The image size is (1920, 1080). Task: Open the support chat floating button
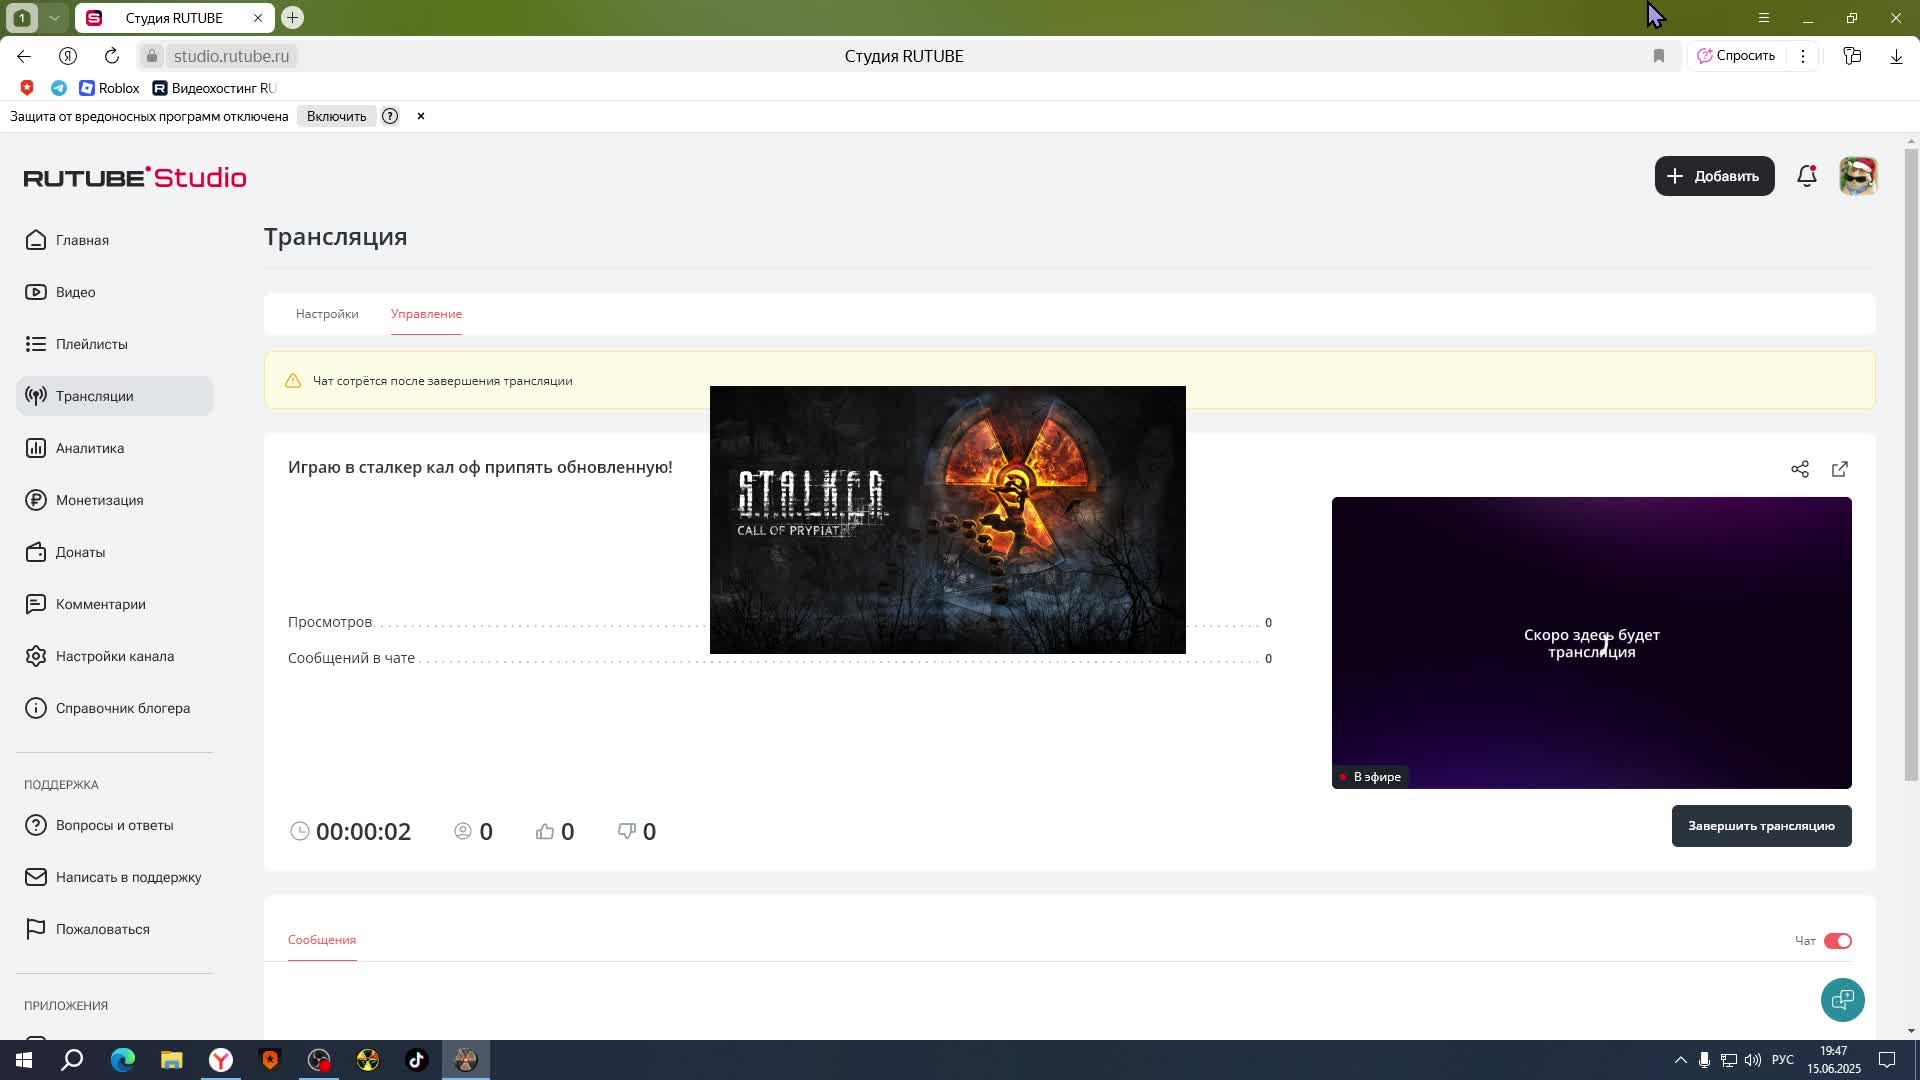point(1842,1000)
